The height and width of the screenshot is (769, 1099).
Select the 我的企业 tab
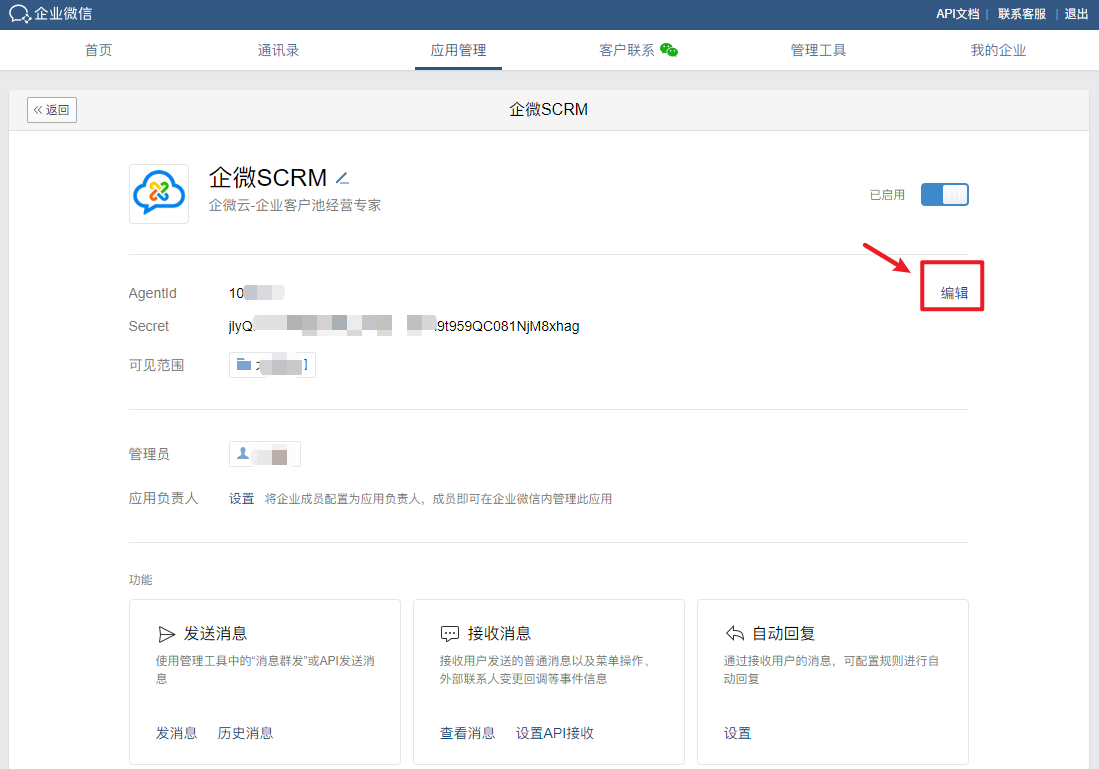tap(998, 50)
